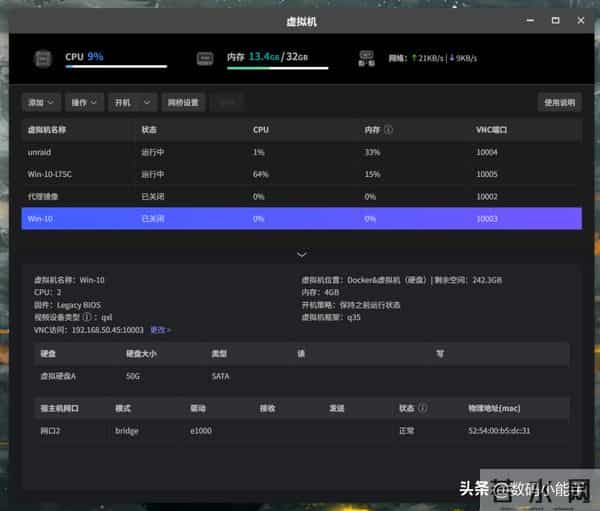Close the 虚拟机 window
The image size is (600, 511).
[x=580, y=20]
